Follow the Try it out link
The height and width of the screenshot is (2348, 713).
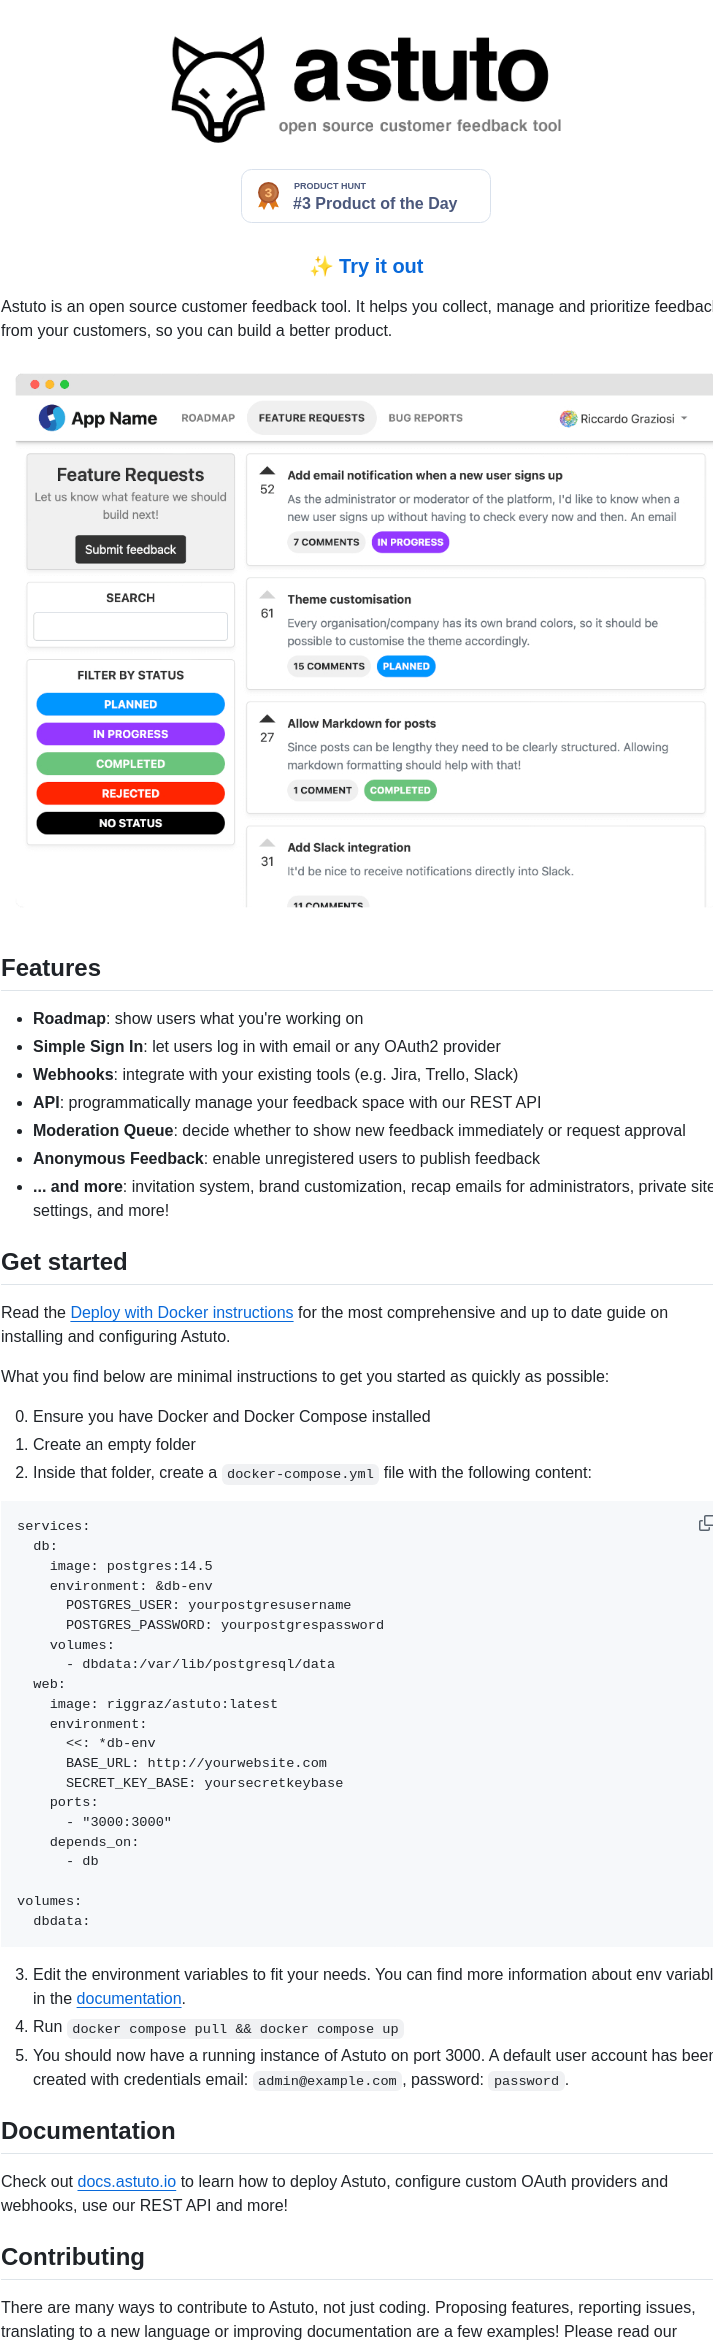pyautogui.click(x=380, y=266)
